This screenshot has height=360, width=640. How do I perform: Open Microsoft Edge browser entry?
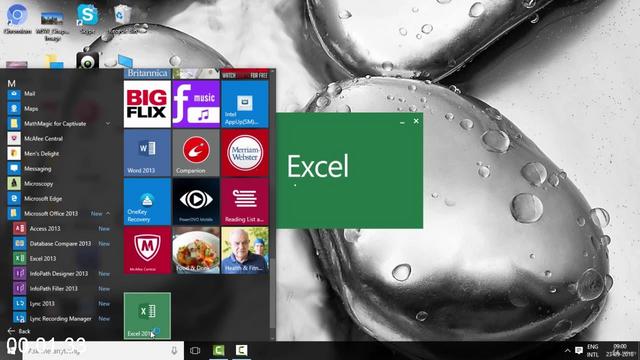[59, 198]
